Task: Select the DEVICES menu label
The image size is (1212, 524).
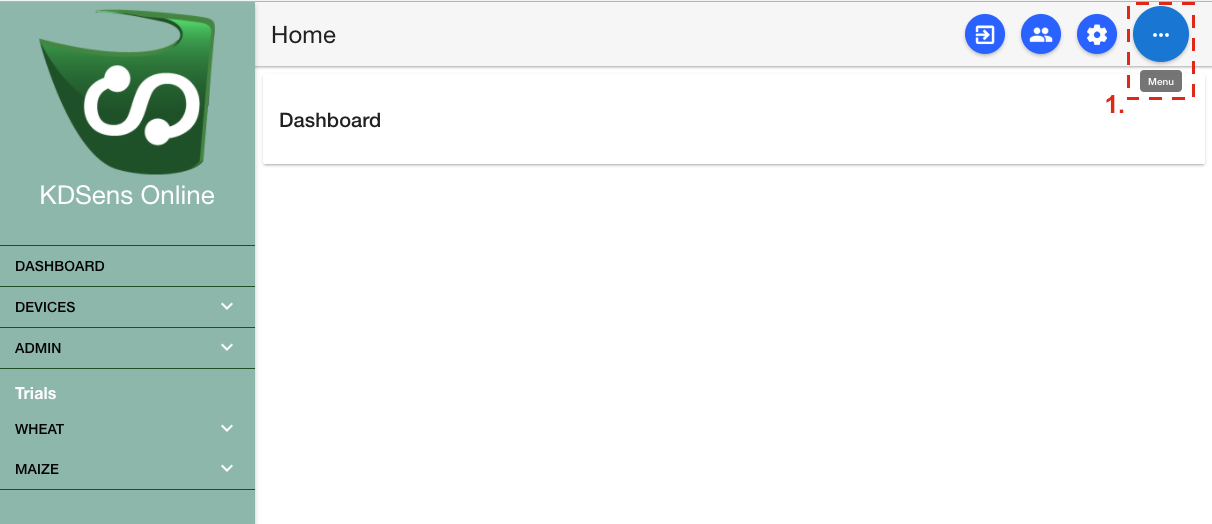Action: tap(45, 307)
